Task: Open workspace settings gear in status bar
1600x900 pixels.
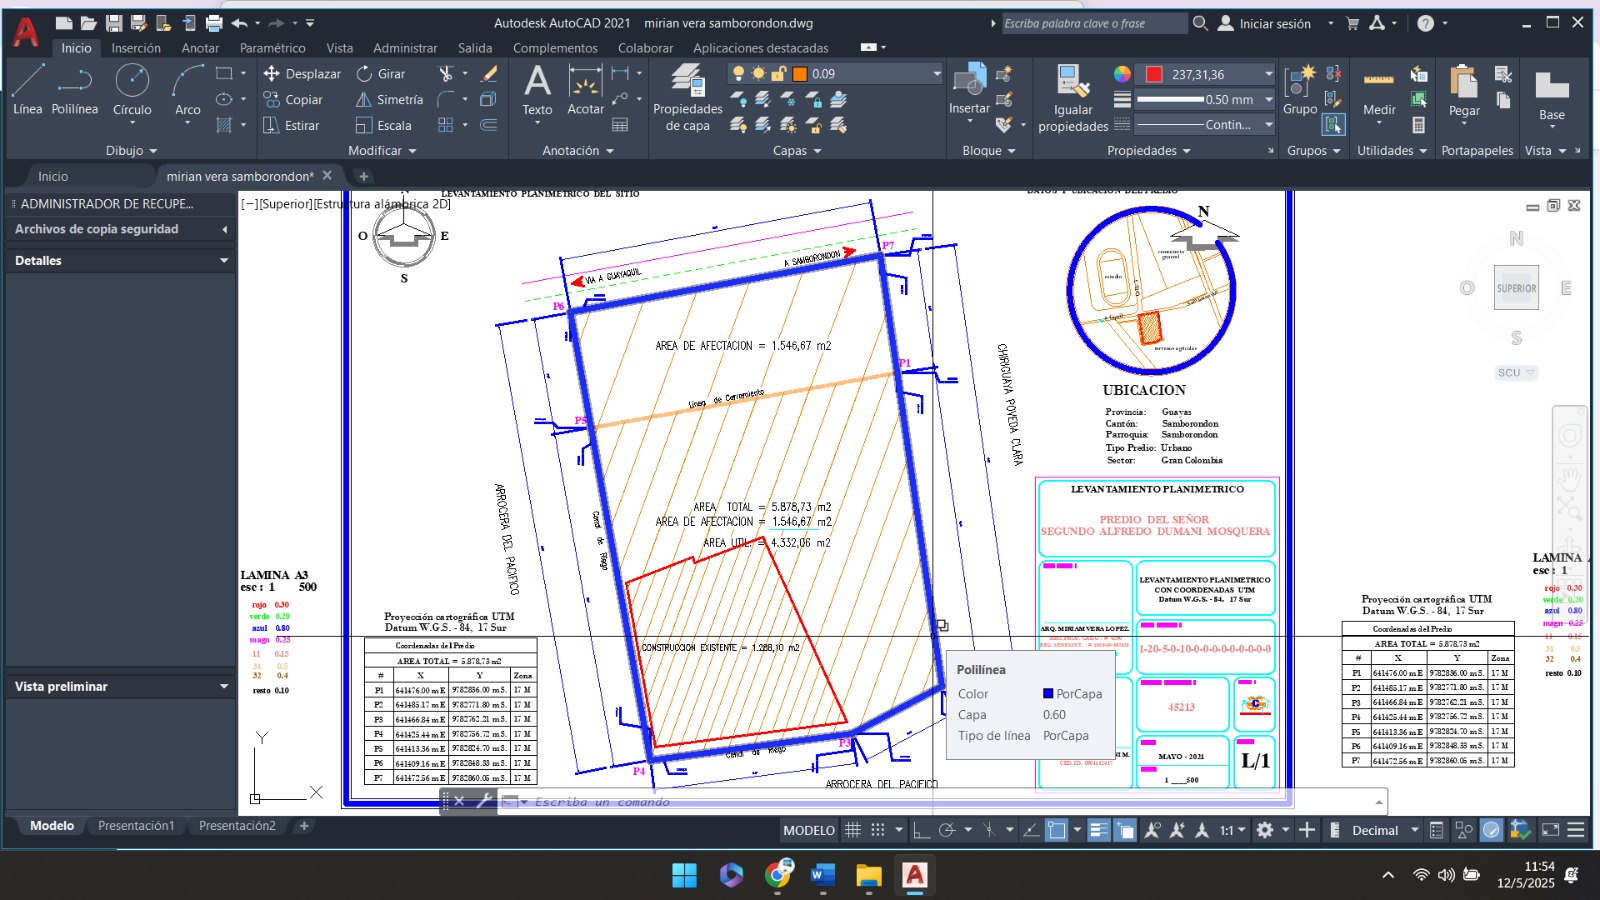Action: [1265, 830]
